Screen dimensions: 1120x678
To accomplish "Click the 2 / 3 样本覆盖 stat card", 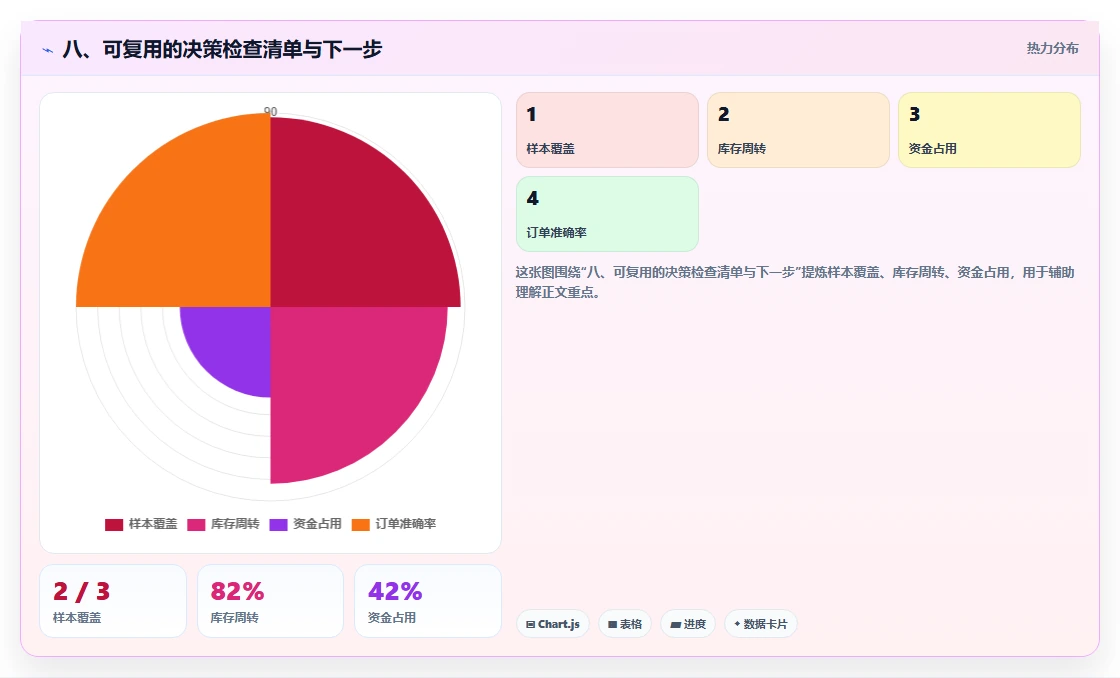I will coord(113,601).
